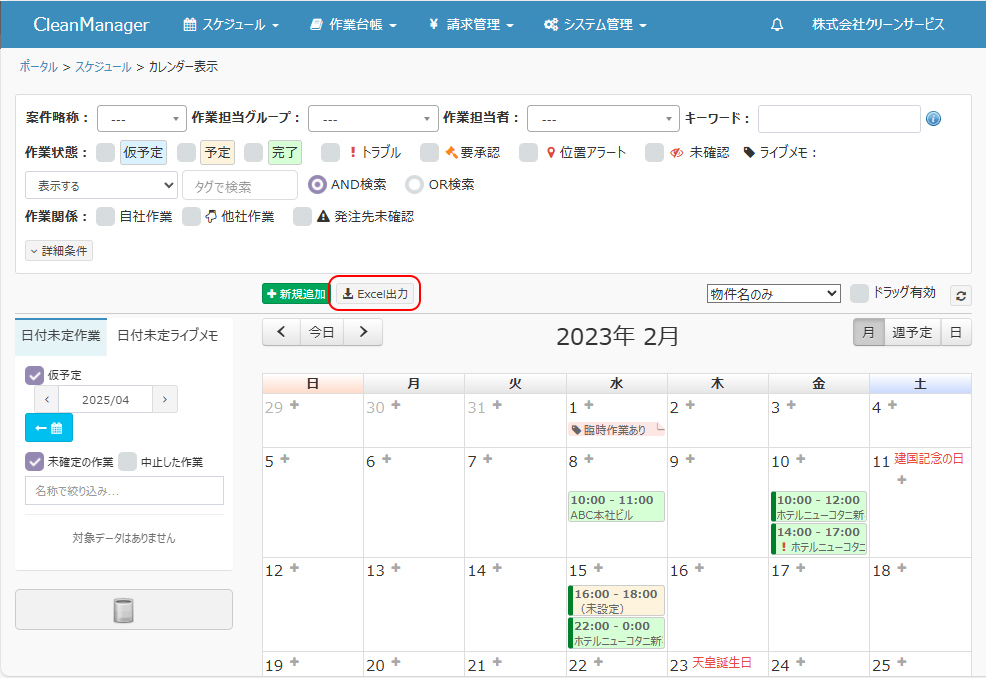Click the plus icon on February 14

click(496, 568)
